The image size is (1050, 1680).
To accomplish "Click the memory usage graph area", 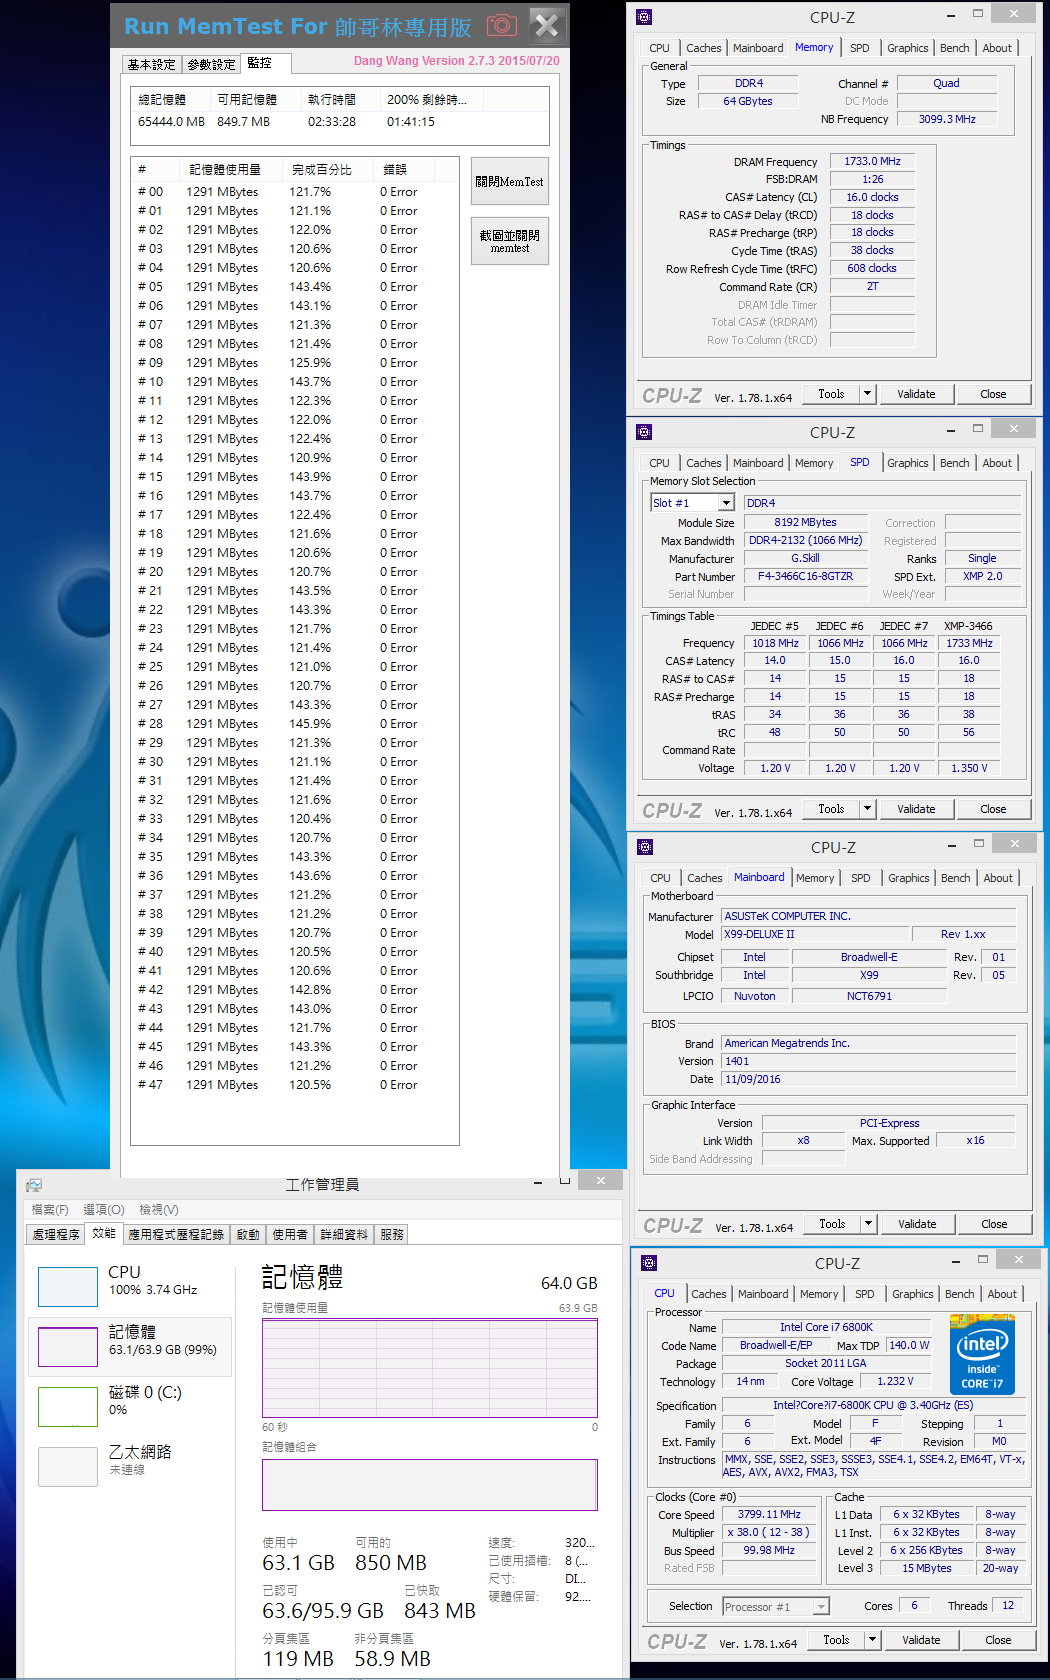I will point(430,1367).
